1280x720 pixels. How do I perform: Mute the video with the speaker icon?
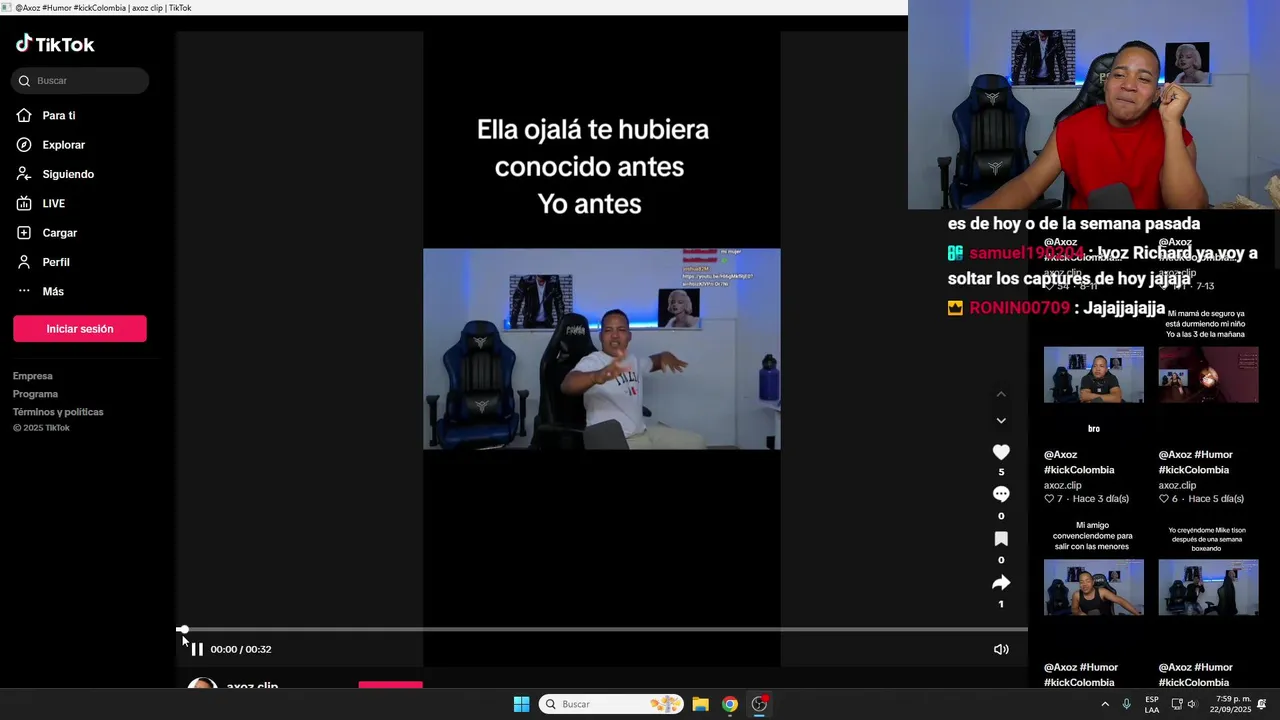pos(1001,649)
